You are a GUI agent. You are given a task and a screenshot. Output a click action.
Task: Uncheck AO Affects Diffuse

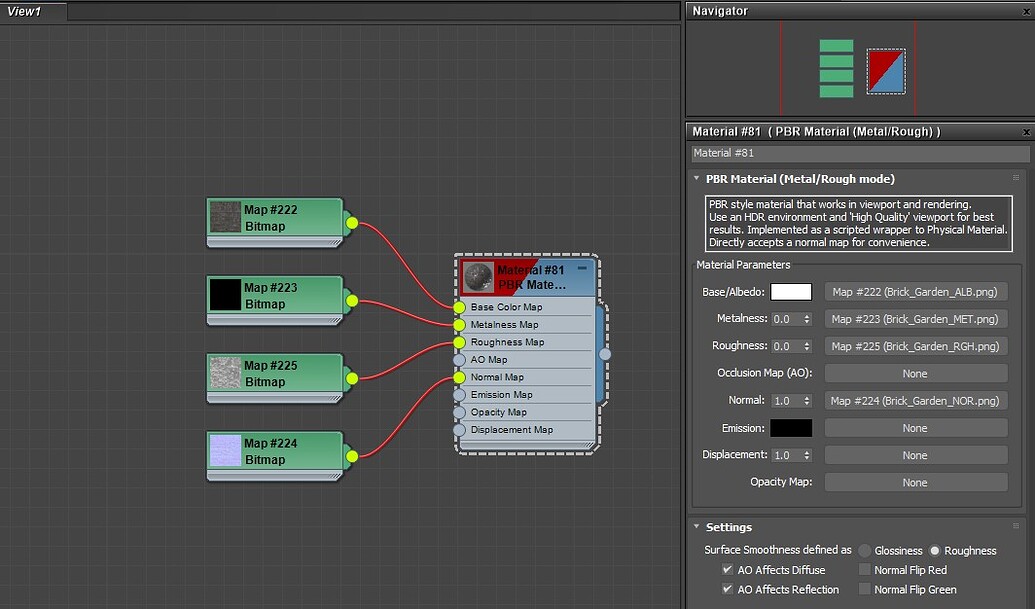coord(727,569)
